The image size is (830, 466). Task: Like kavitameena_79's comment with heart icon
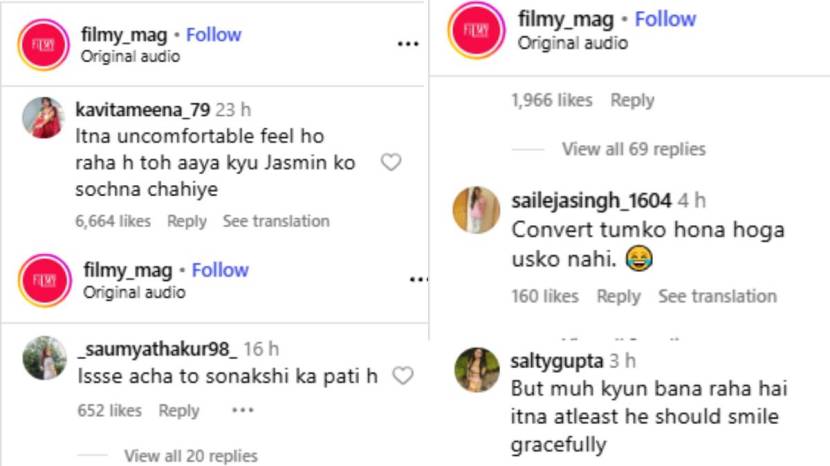[x=391, y=162]
